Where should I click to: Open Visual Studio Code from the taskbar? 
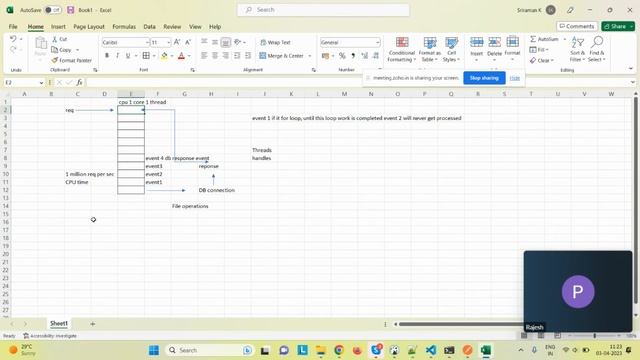431,350
